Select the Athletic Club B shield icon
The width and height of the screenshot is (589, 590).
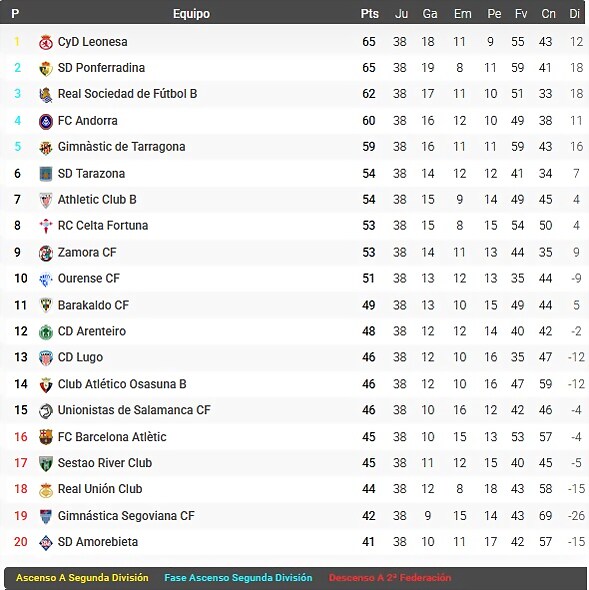(46, 200)
